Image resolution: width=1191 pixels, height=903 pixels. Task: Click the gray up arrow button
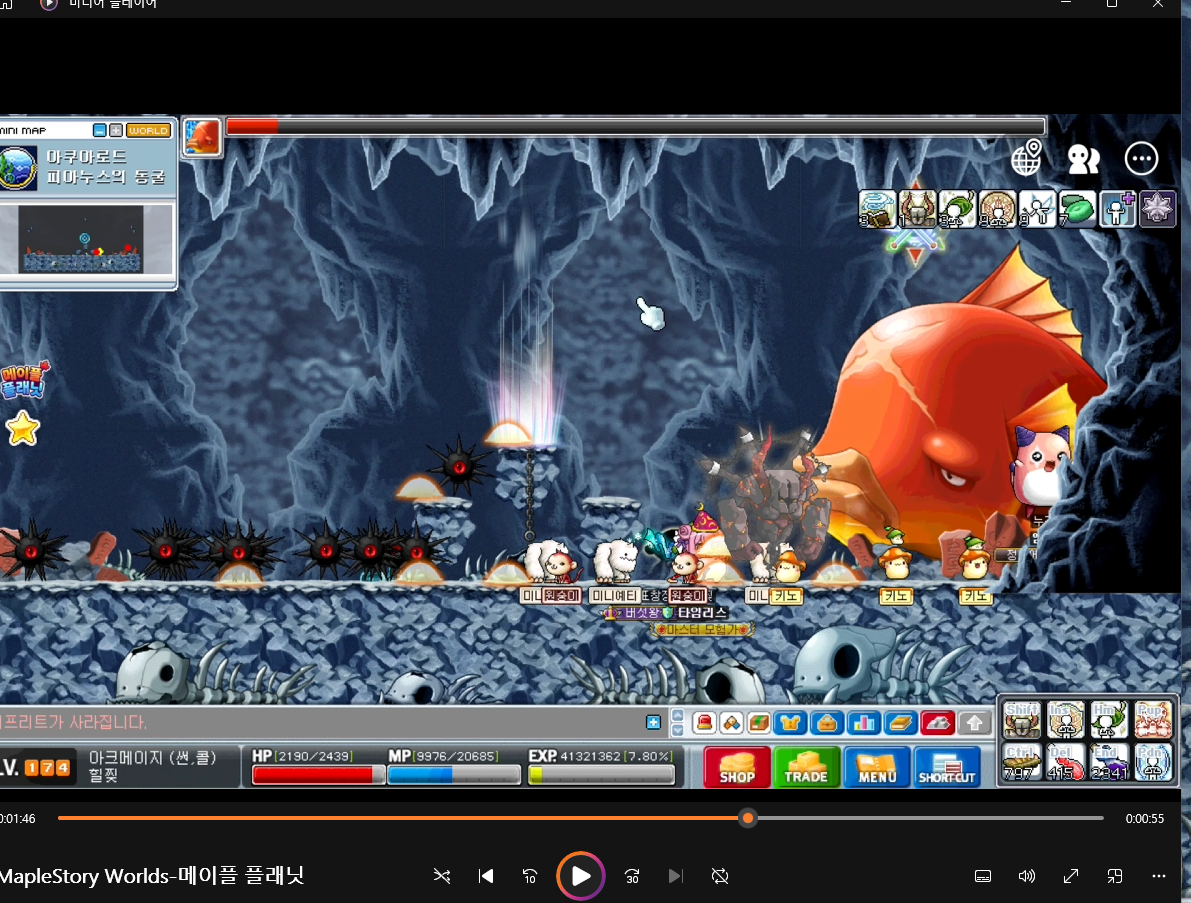975,722
